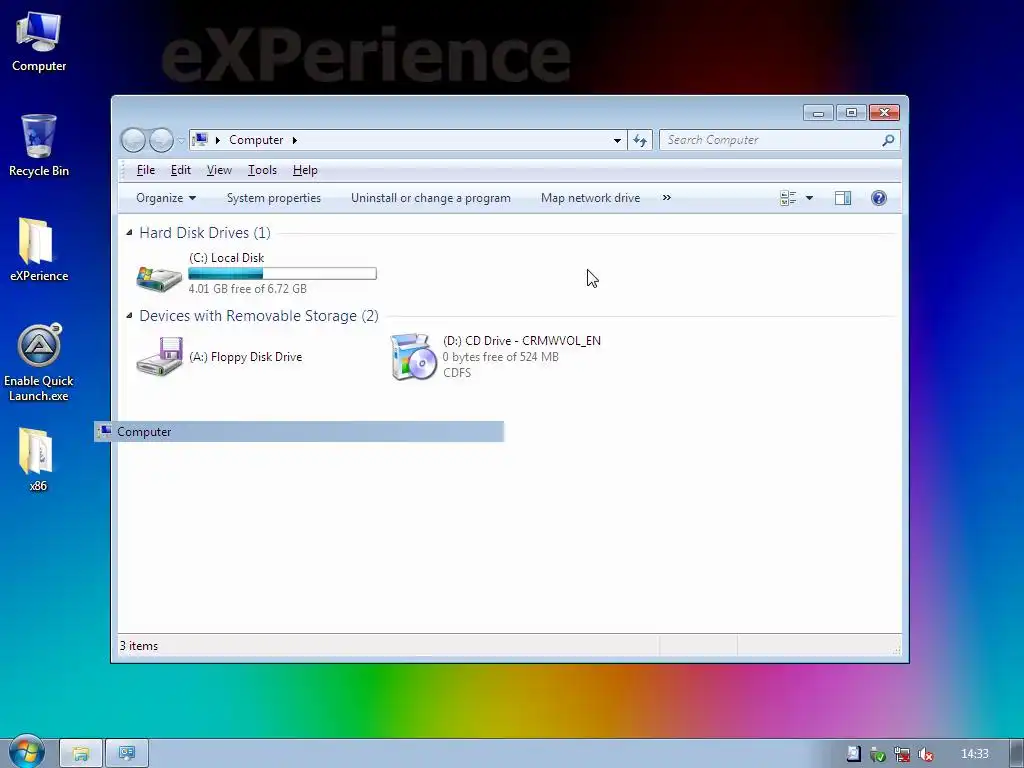The height and width of the screenshot is (768, 1024).
Task: Click the Refresh button in address bar
Action: (x=640, y=140)
